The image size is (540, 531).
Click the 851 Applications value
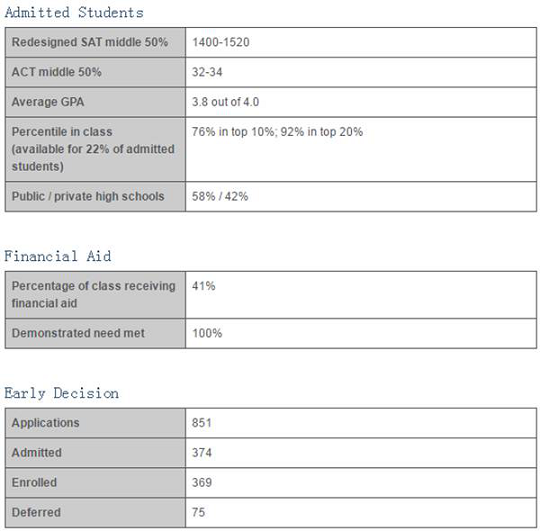point(202,423)
